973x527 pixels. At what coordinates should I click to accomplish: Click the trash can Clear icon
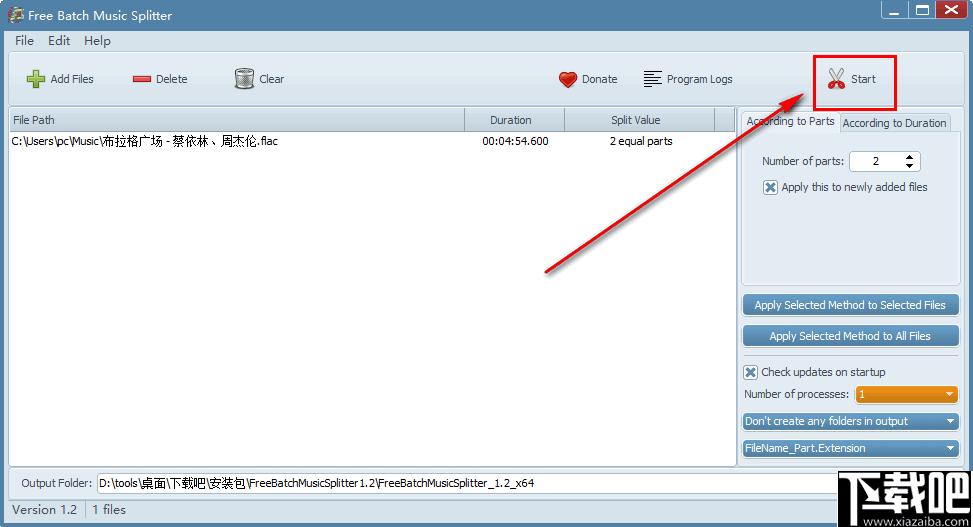pos(244,79)
